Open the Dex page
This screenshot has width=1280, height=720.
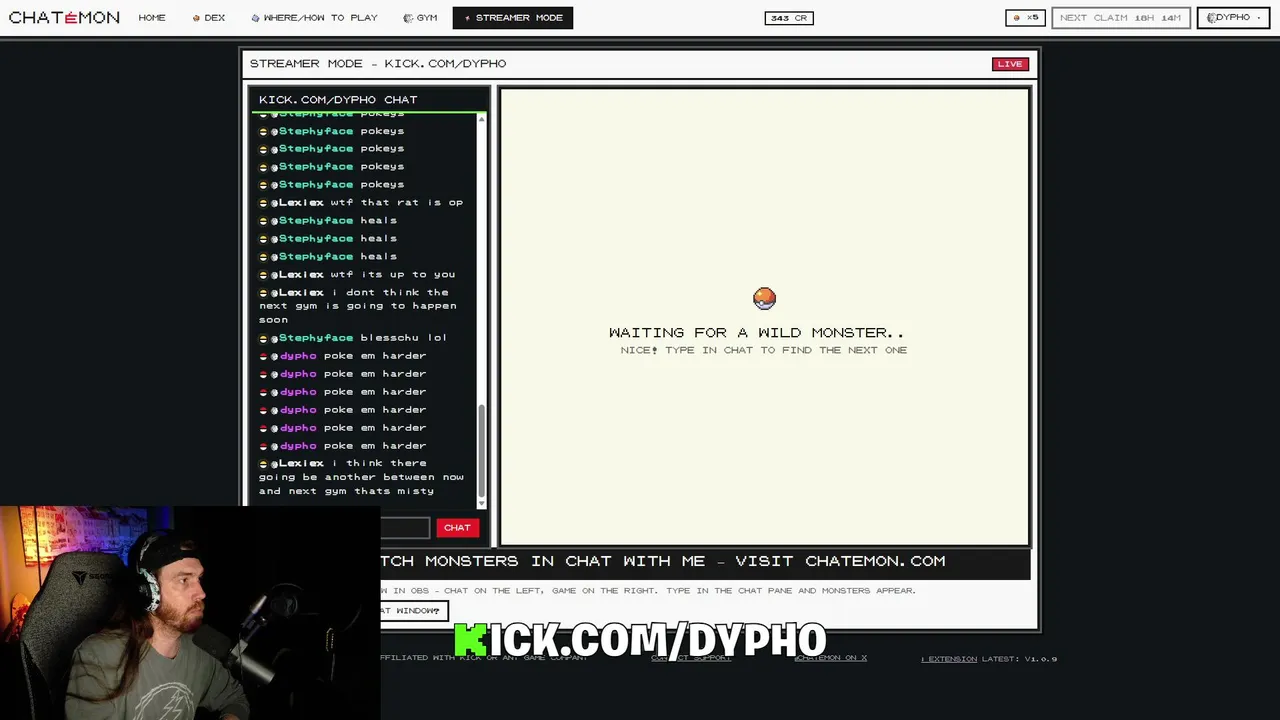pos(209,17)
